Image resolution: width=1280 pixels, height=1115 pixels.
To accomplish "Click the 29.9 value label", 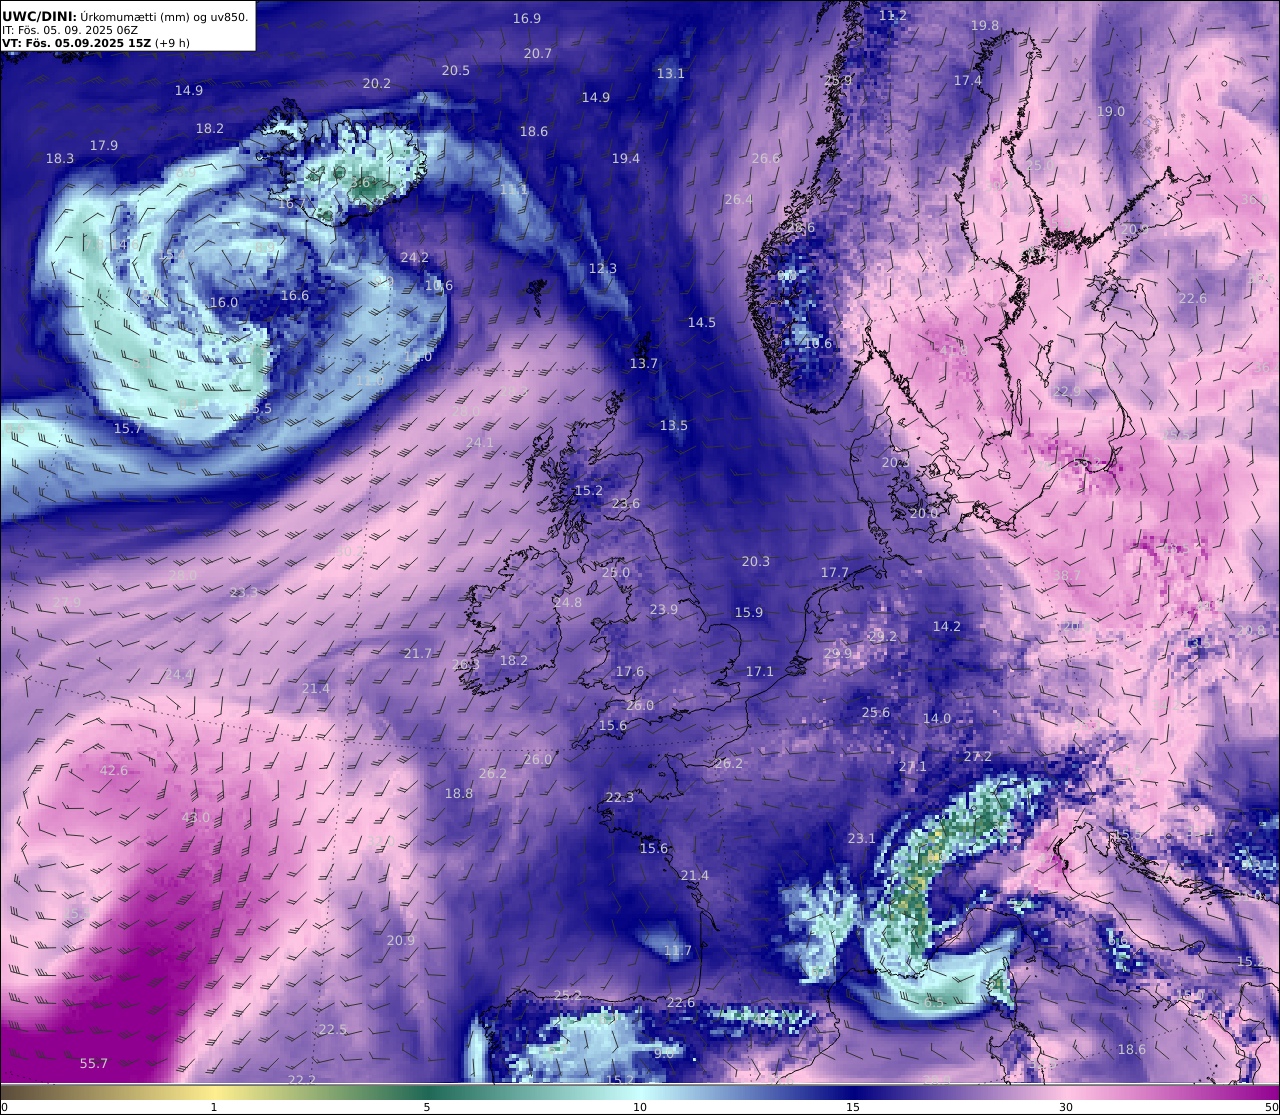I will [x=838, y=653].
